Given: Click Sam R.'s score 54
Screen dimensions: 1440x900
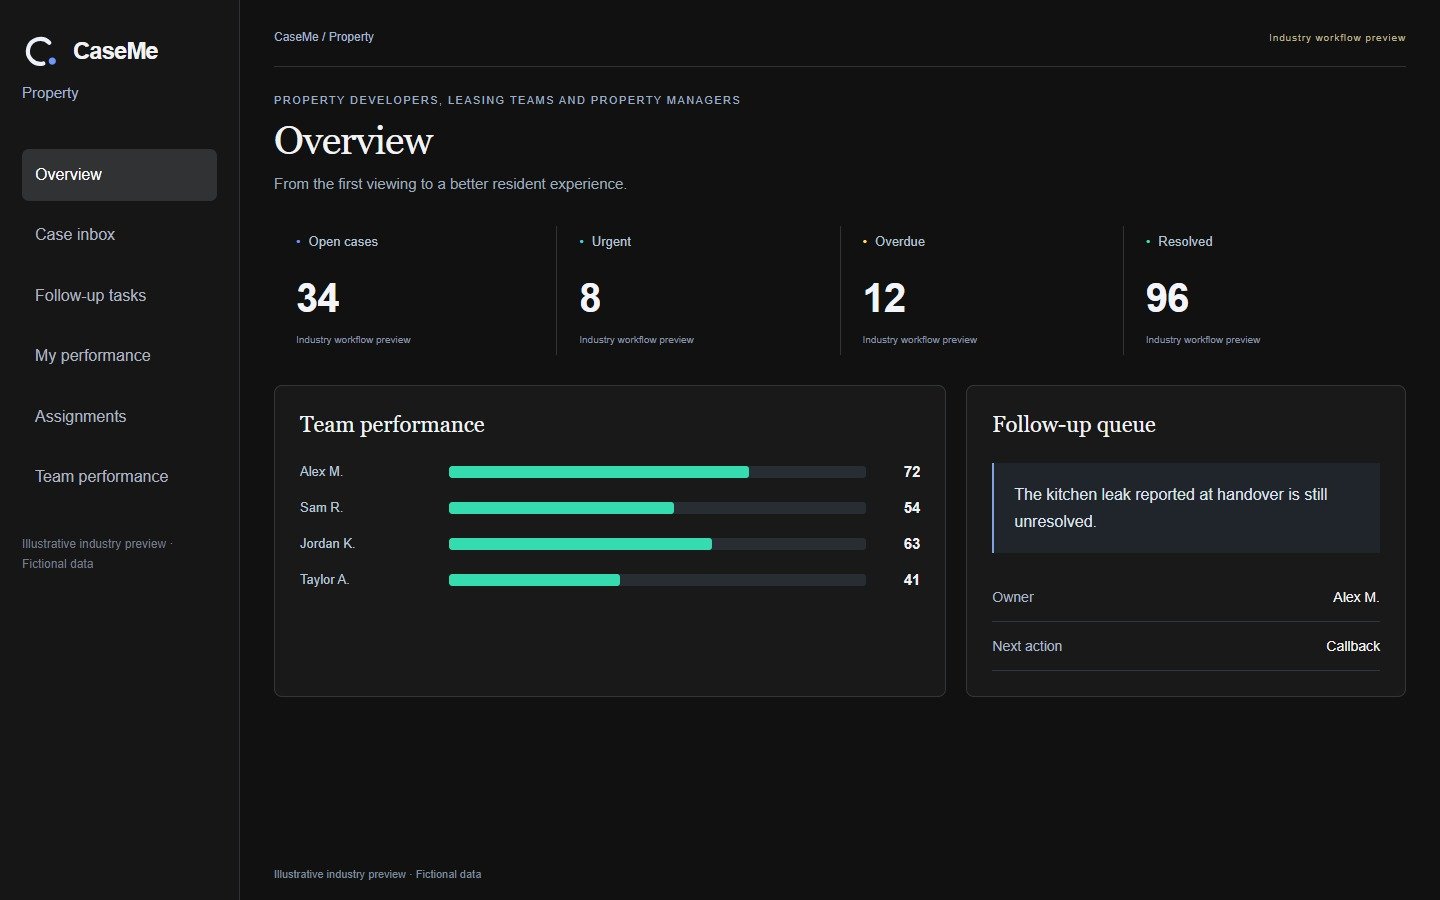Looking at the screenshot, I should (911, 508).
